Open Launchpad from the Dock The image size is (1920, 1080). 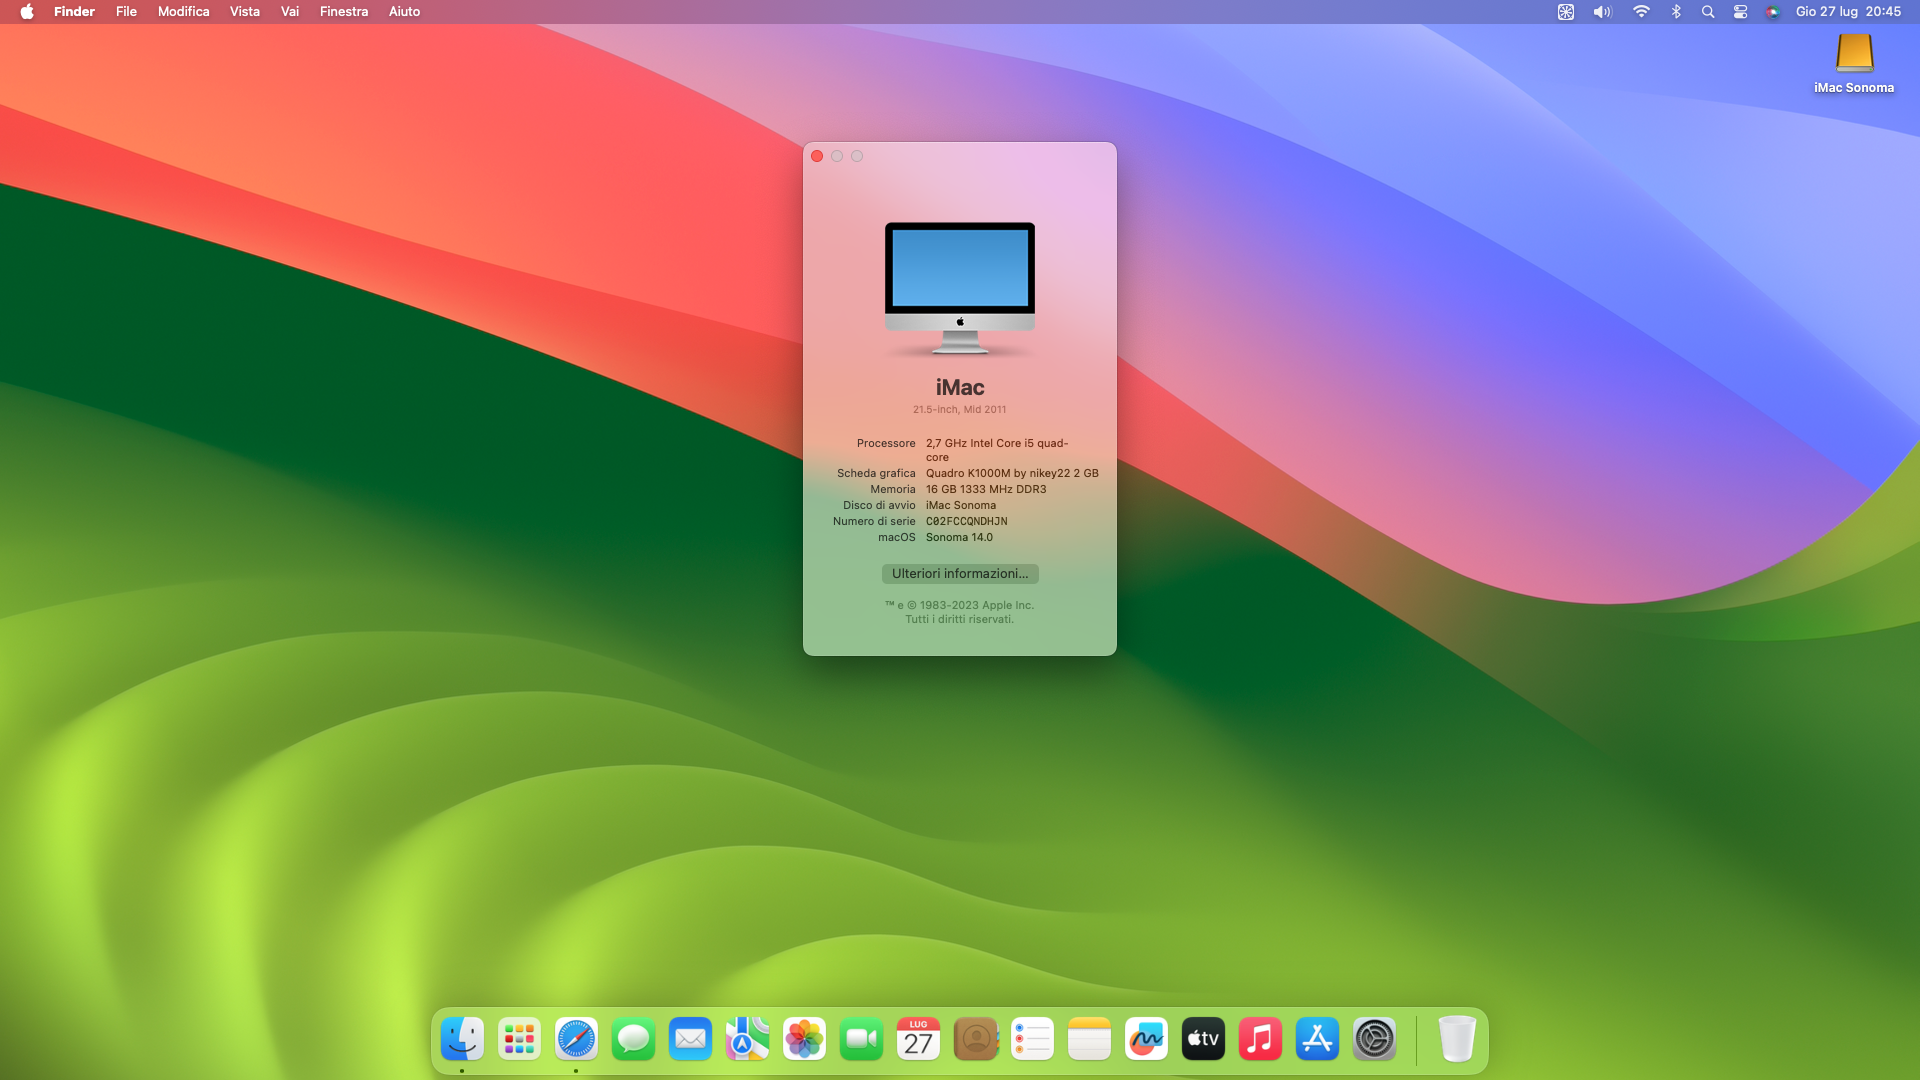pyautogui.click(x=519, y=1039)
